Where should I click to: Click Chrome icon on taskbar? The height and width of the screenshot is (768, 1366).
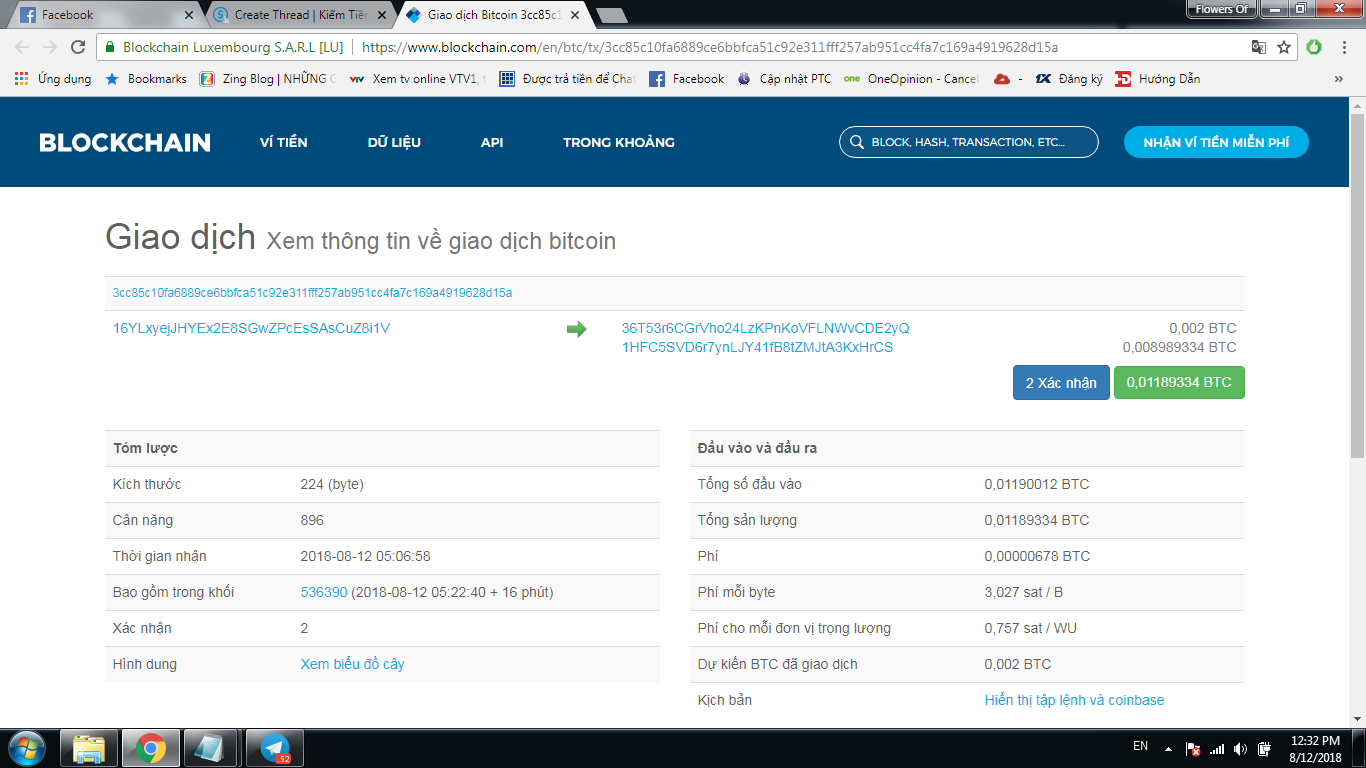151,748
